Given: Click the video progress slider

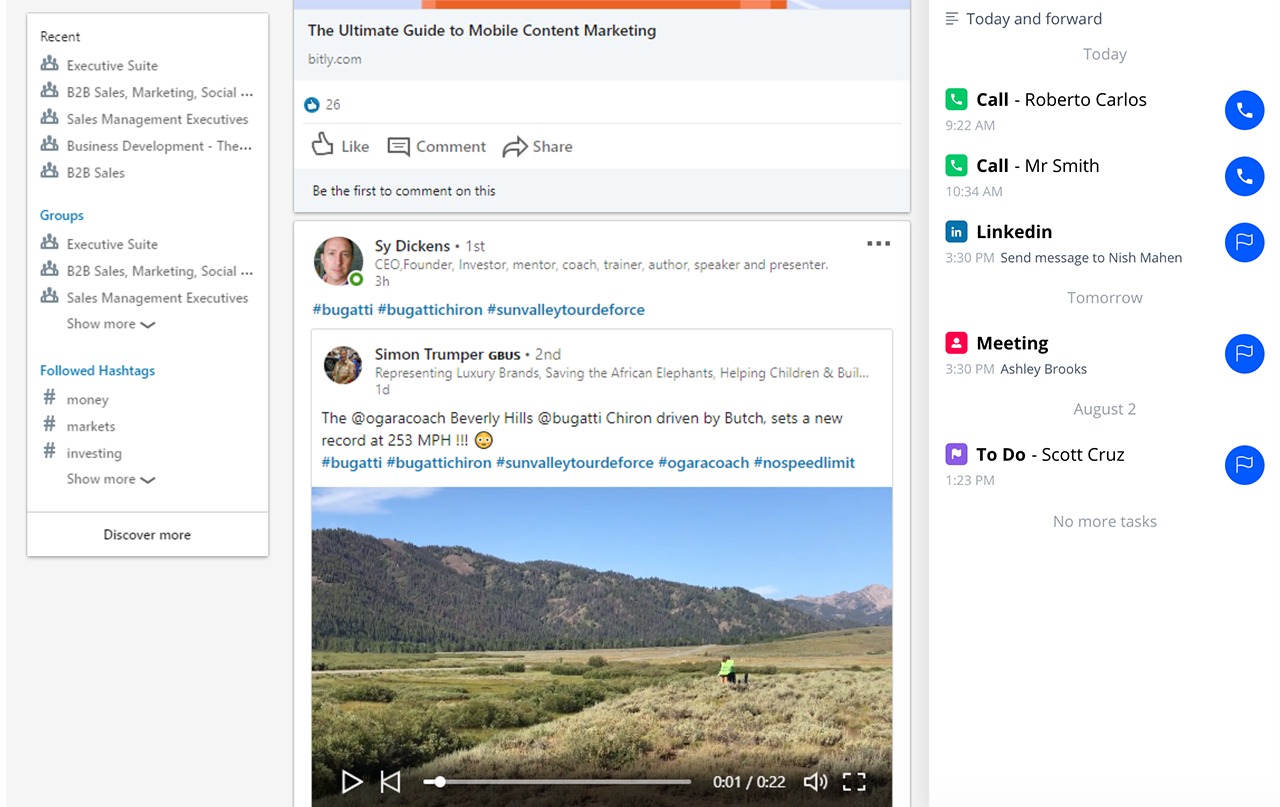Looking at the screenshot, I should 557,781.
